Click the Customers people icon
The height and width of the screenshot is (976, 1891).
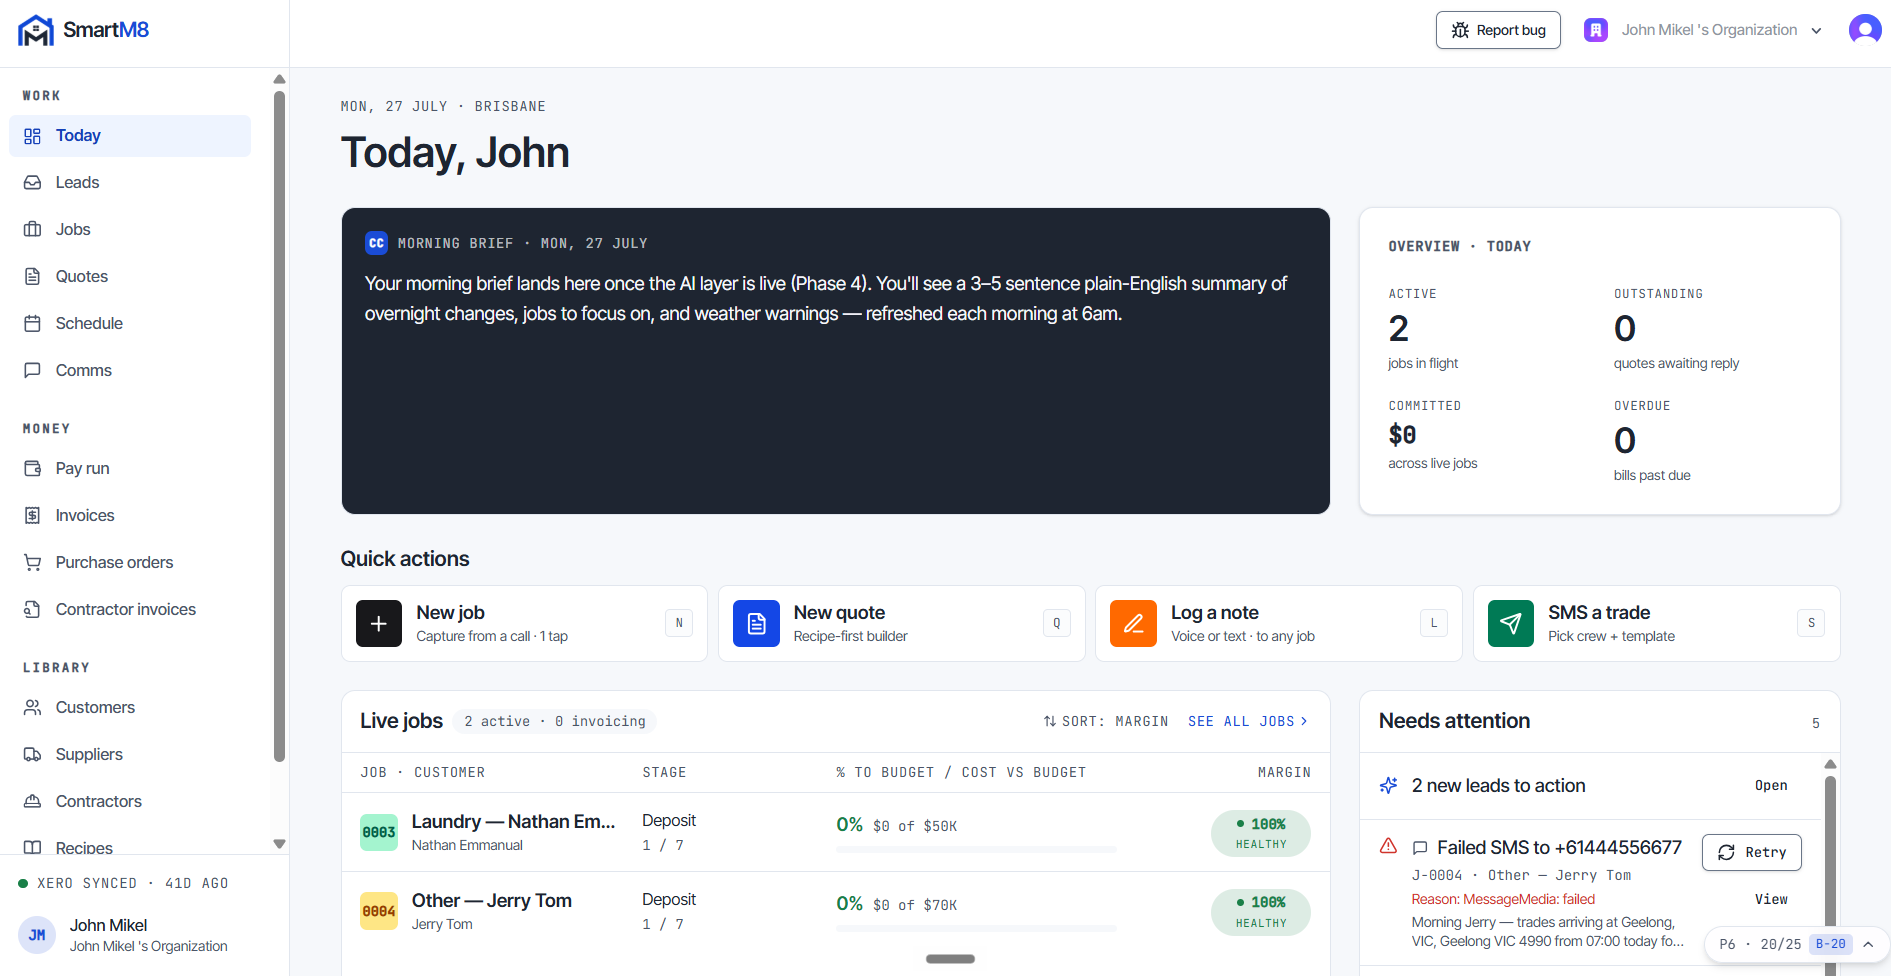point(33,708)
